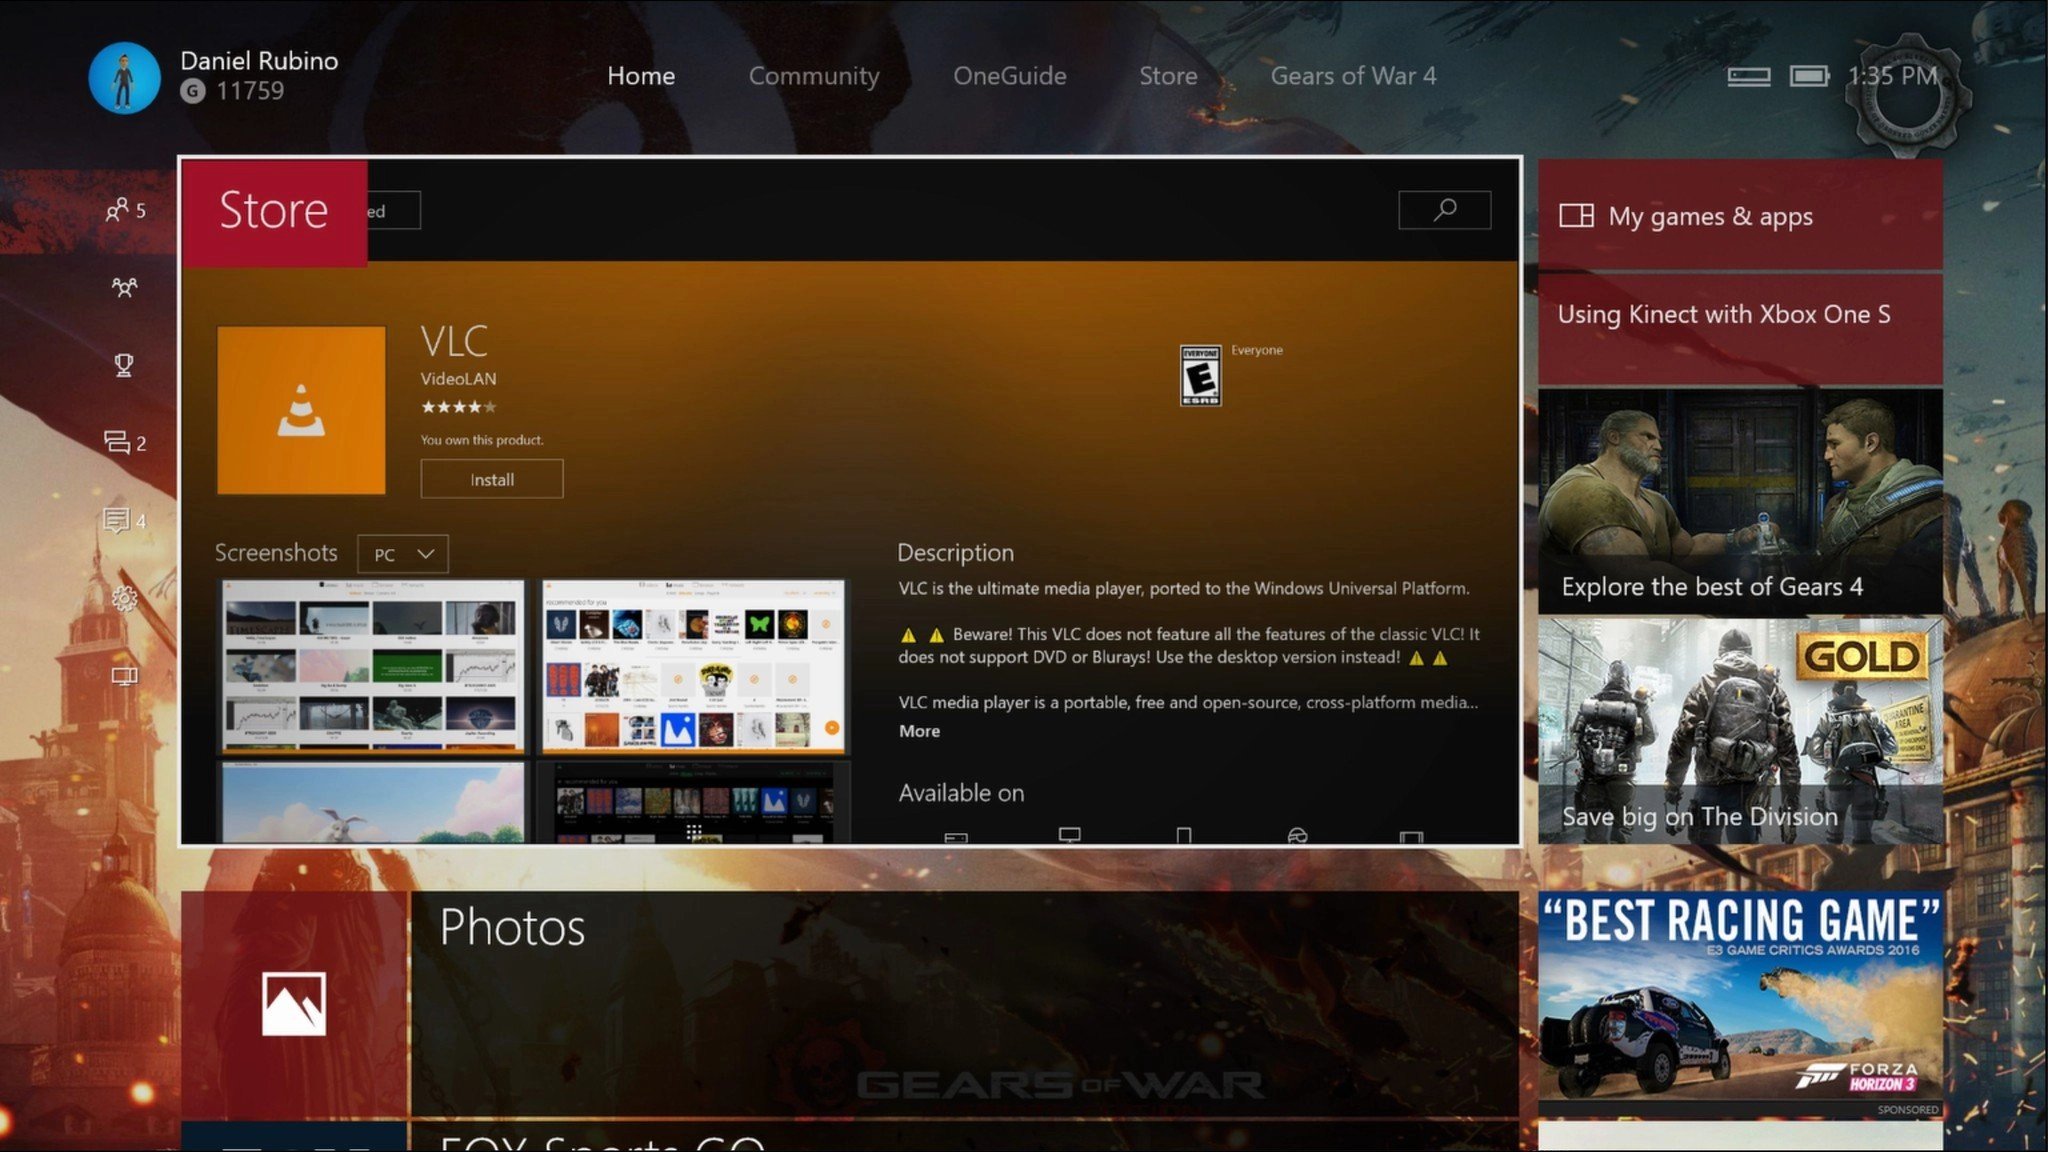Open the parties group icon in sidebar

[x=124, y=287]
